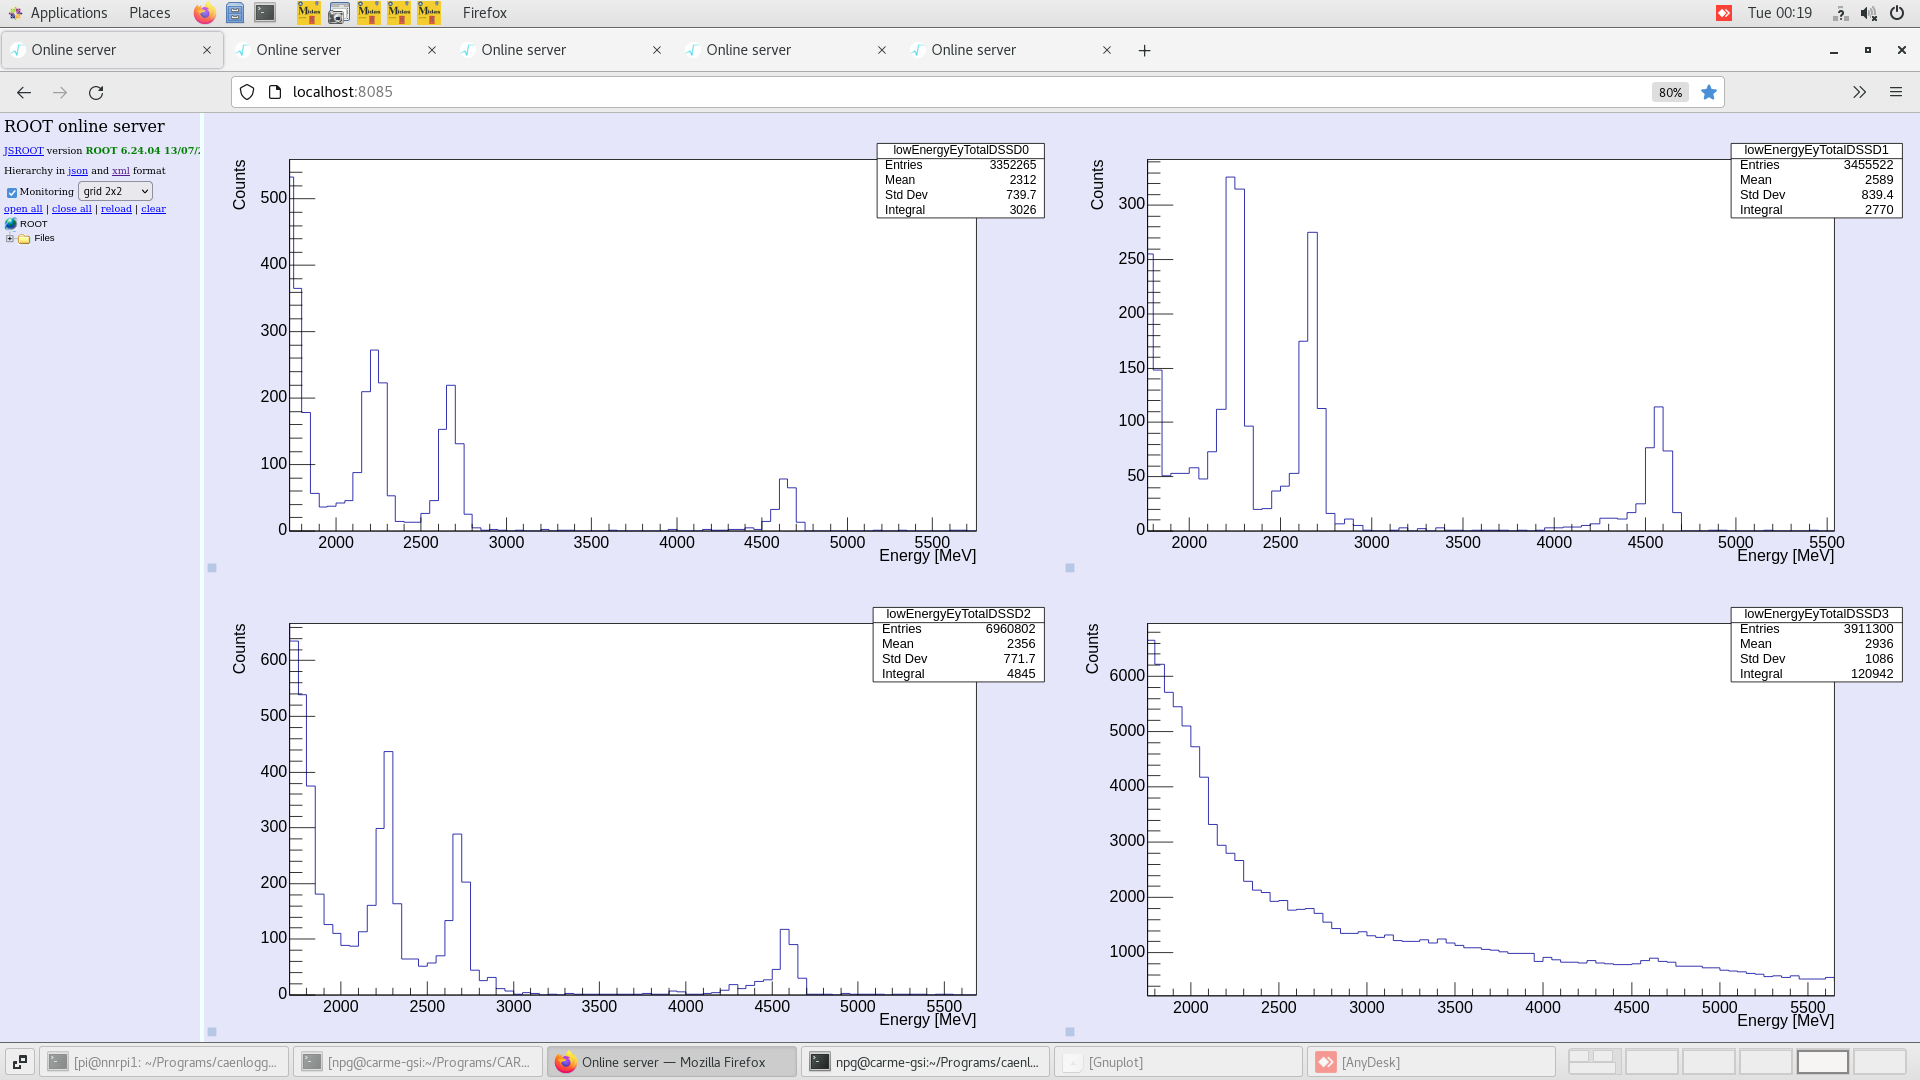Open the terminal emulator from the top panel
This screenshot has width=1920, height=1080.
pos(264,13)
